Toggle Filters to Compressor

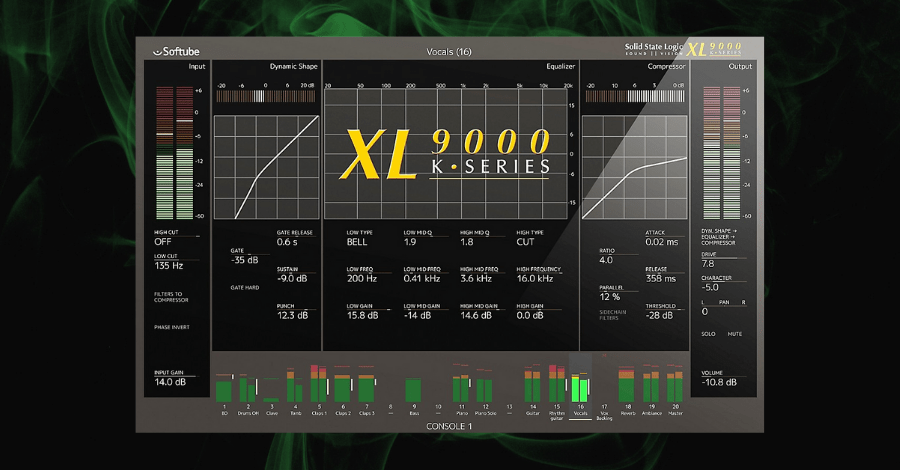[x=171, y=297]
